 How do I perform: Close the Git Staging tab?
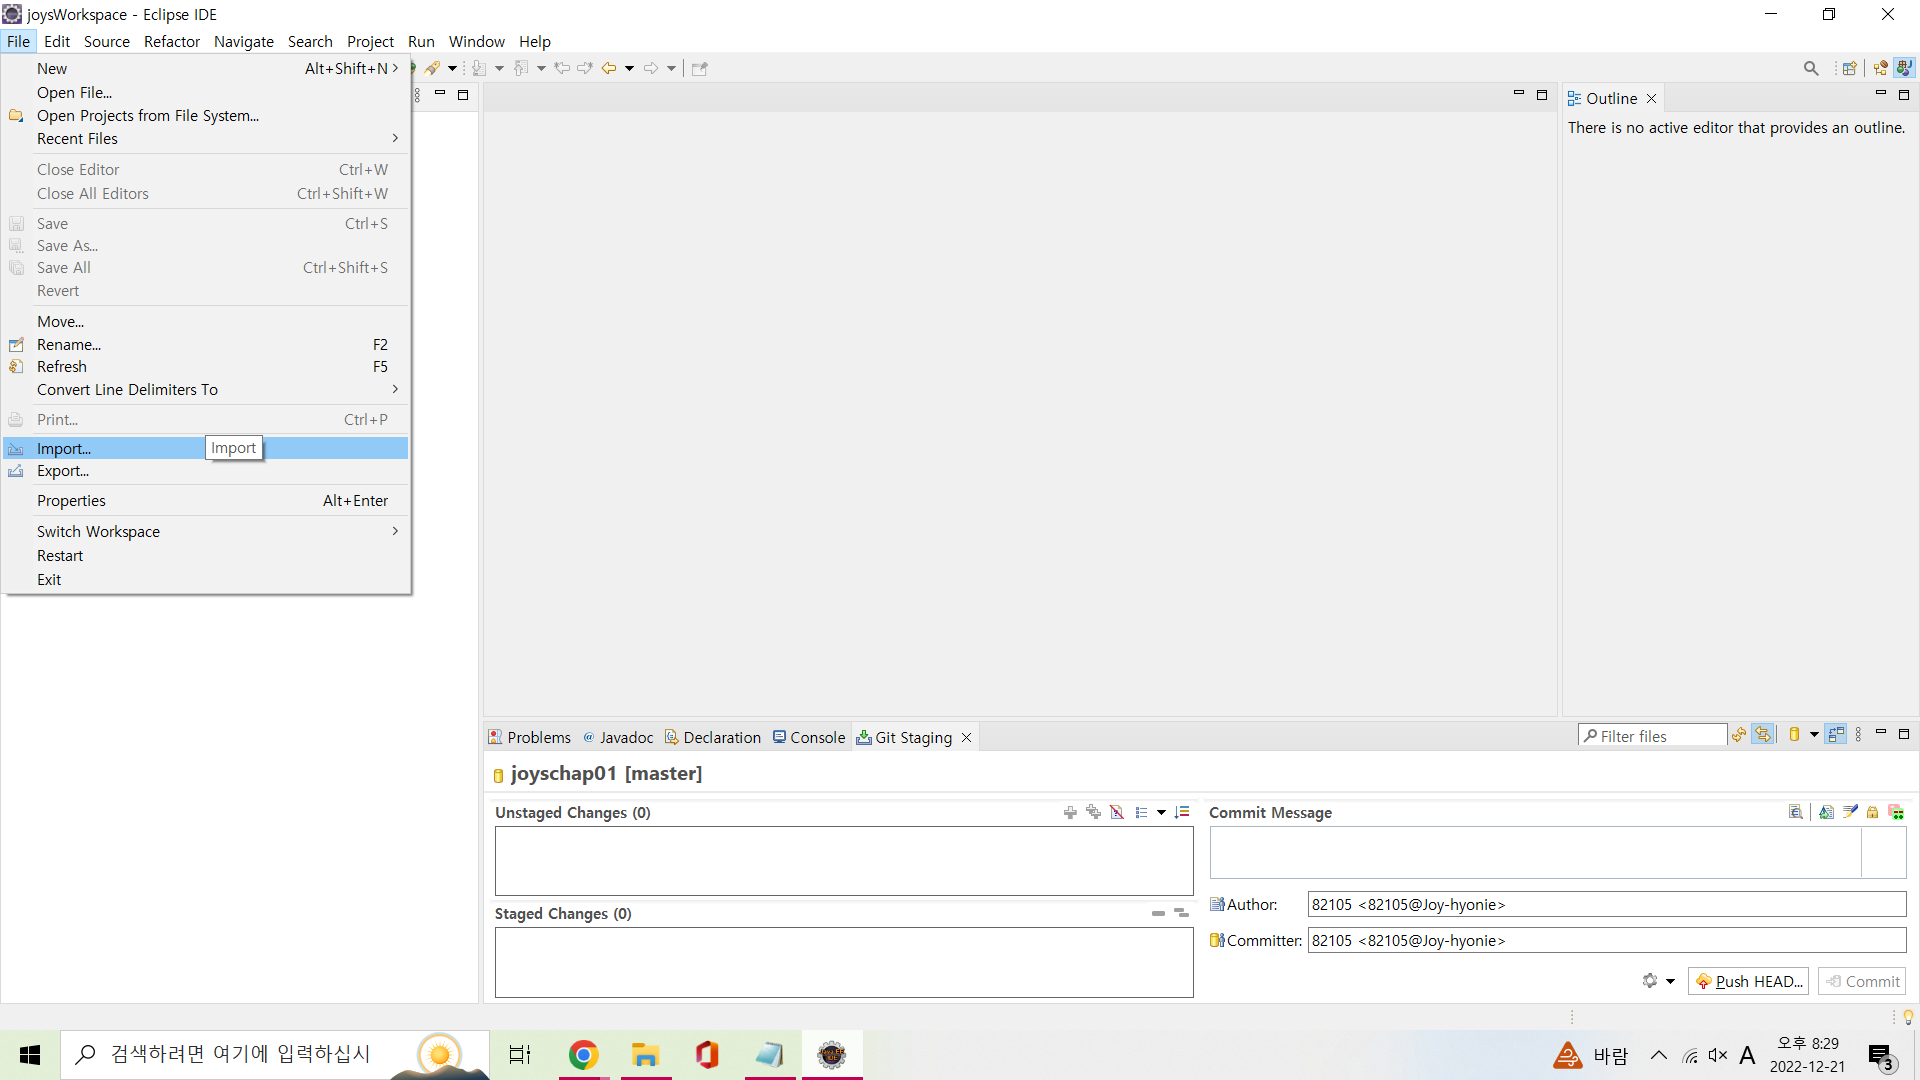[x=967, y=738]
